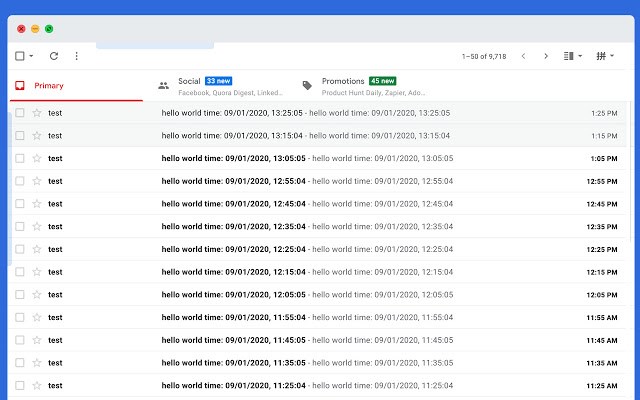Tick the select-all checkbox in toolbar
Image resolution: width=640 pixels, height=400 pixels.
click(20, 56)
